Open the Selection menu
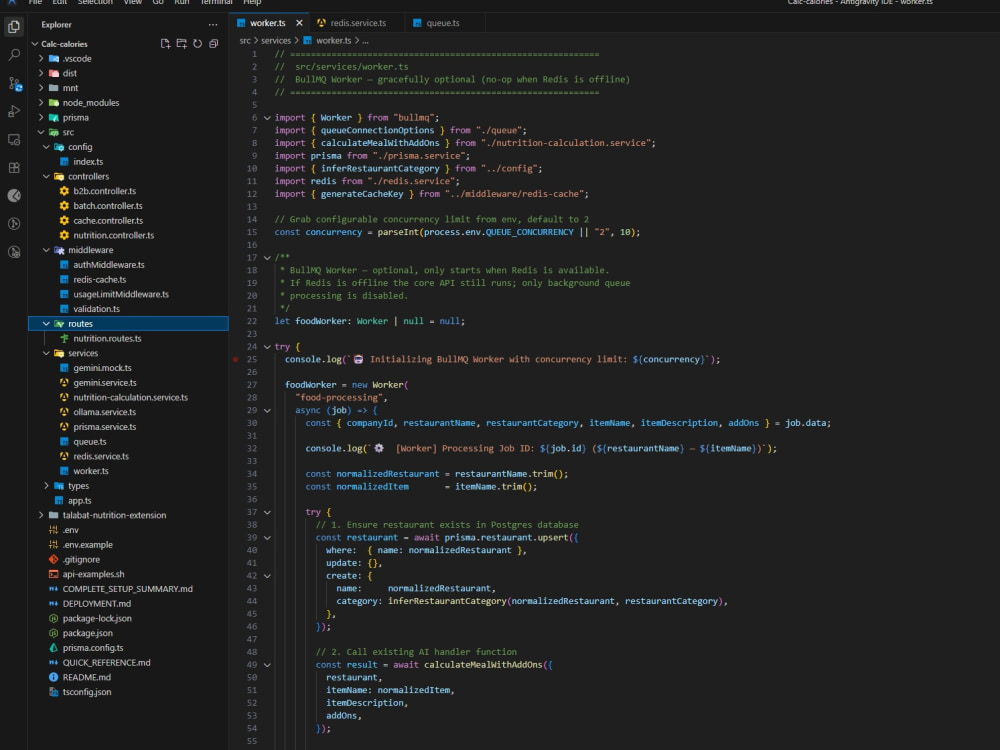 95,3
